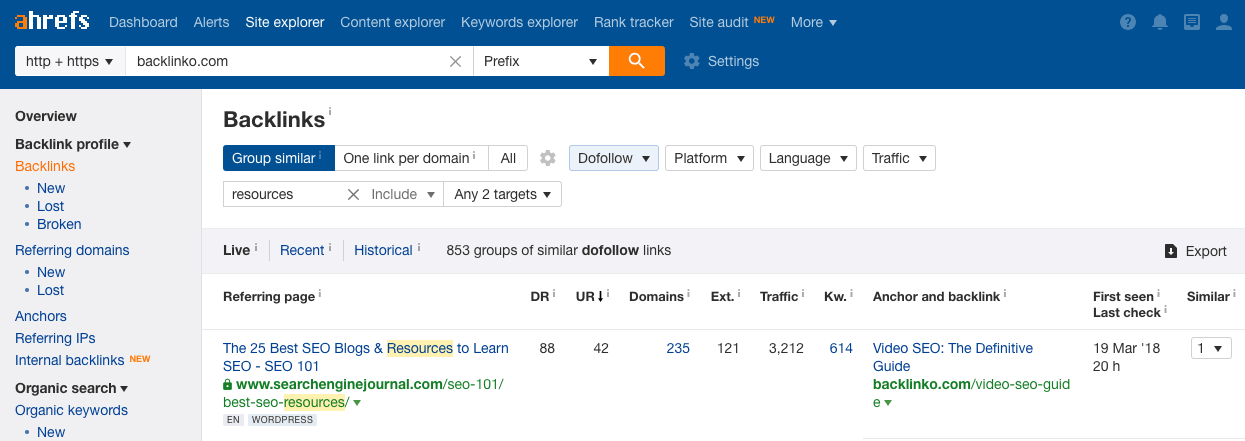This screenshot has height=441, width=1245.
Task: Open the Include filter dropdown
Action: [404, 194]
